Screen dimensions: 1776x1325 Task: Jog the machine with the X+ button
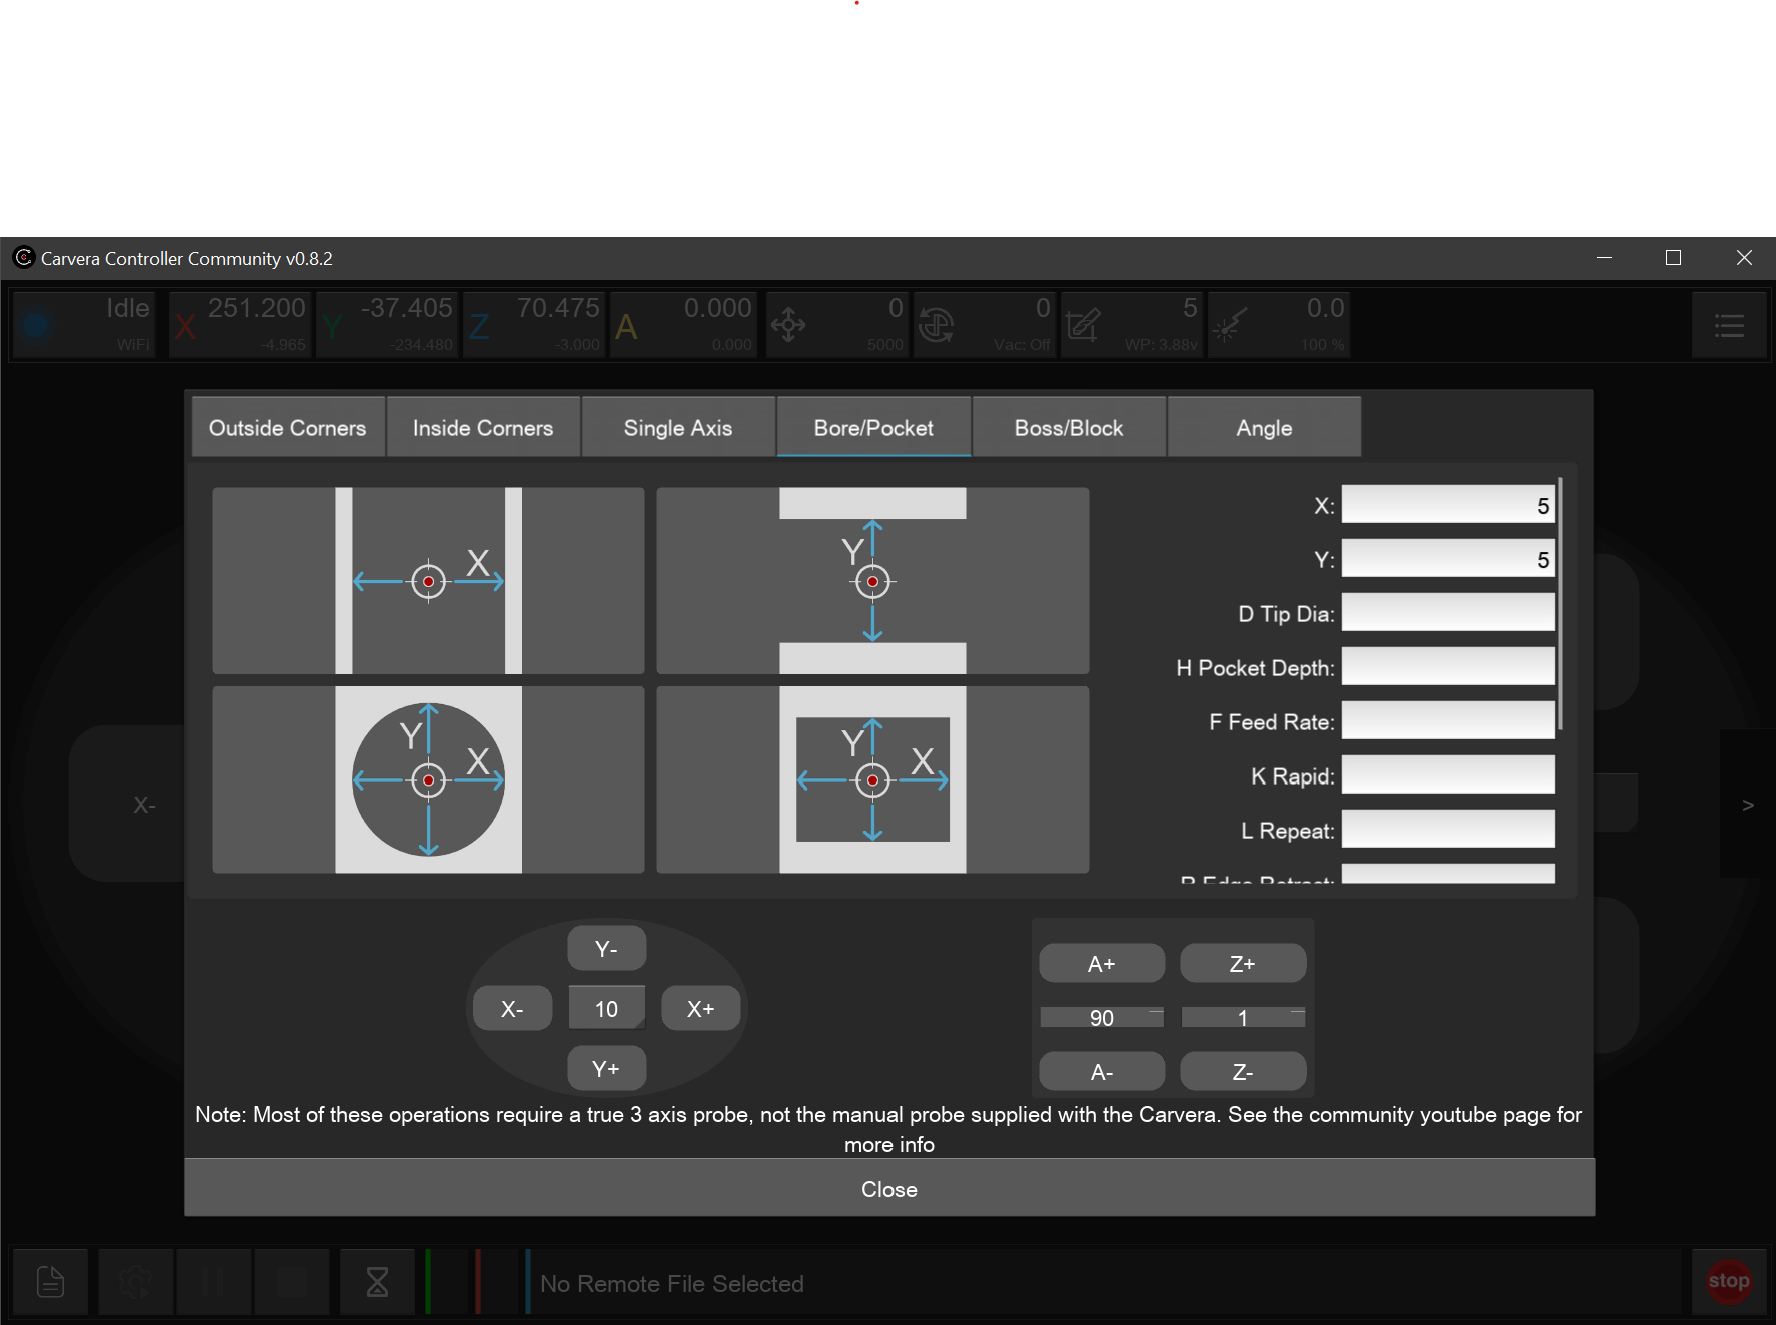(700, 1009)
